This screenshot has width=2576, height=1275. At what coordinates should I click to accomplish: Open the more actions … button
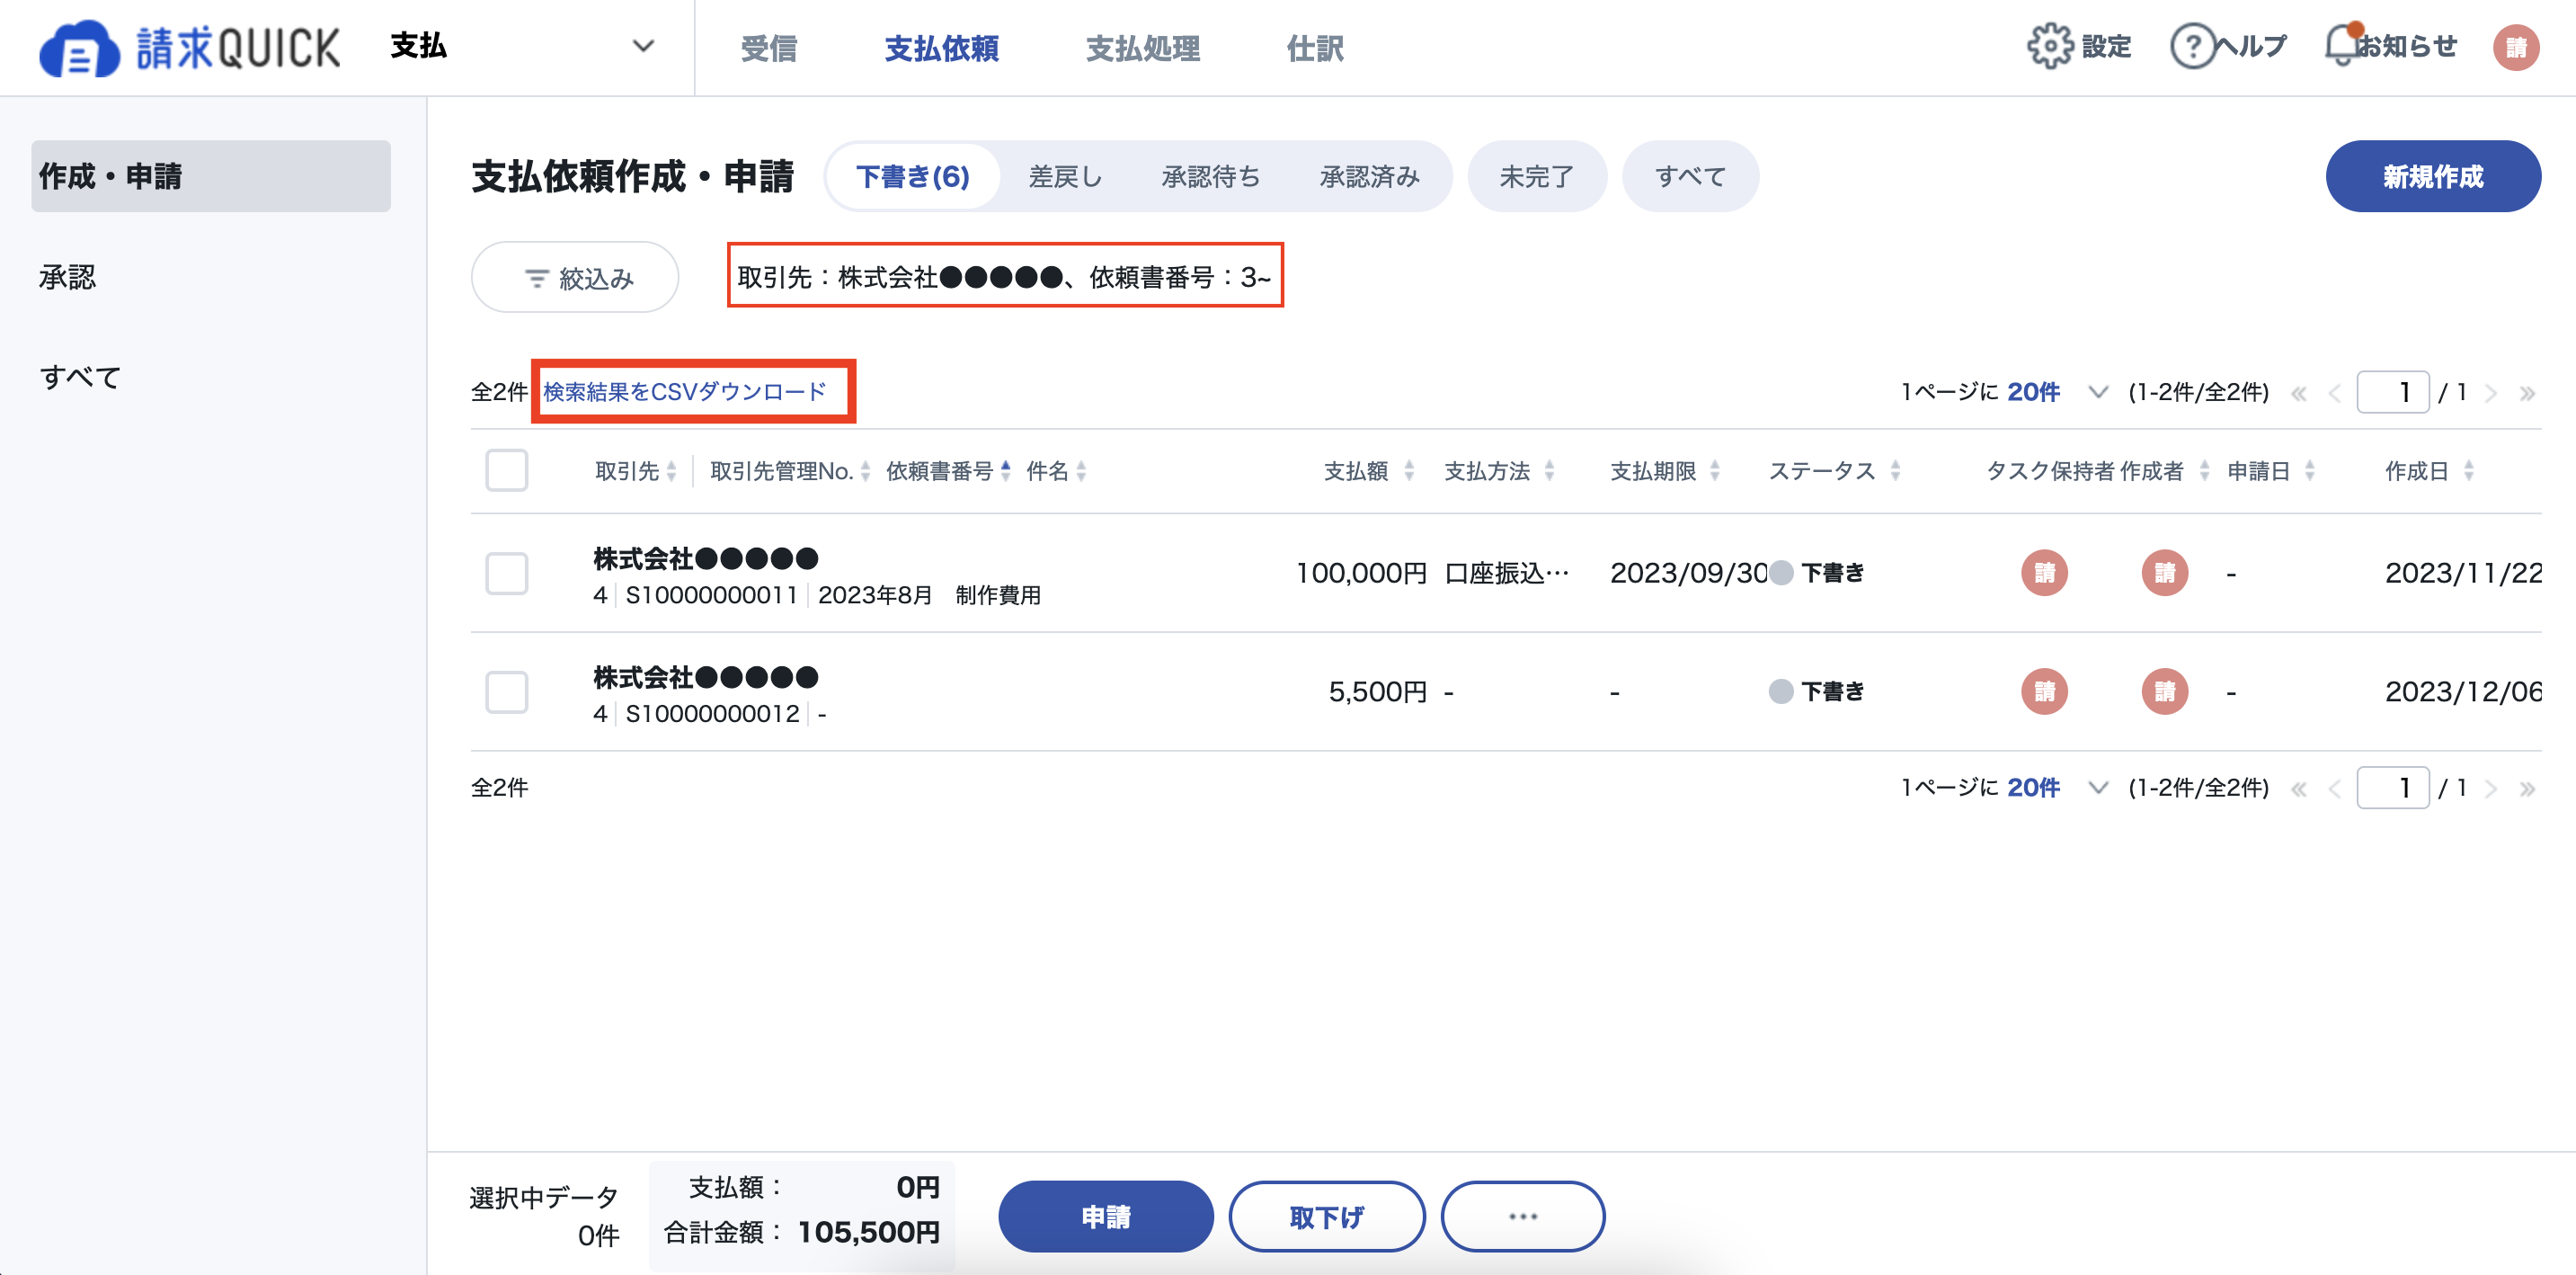click(1522, 1216)
